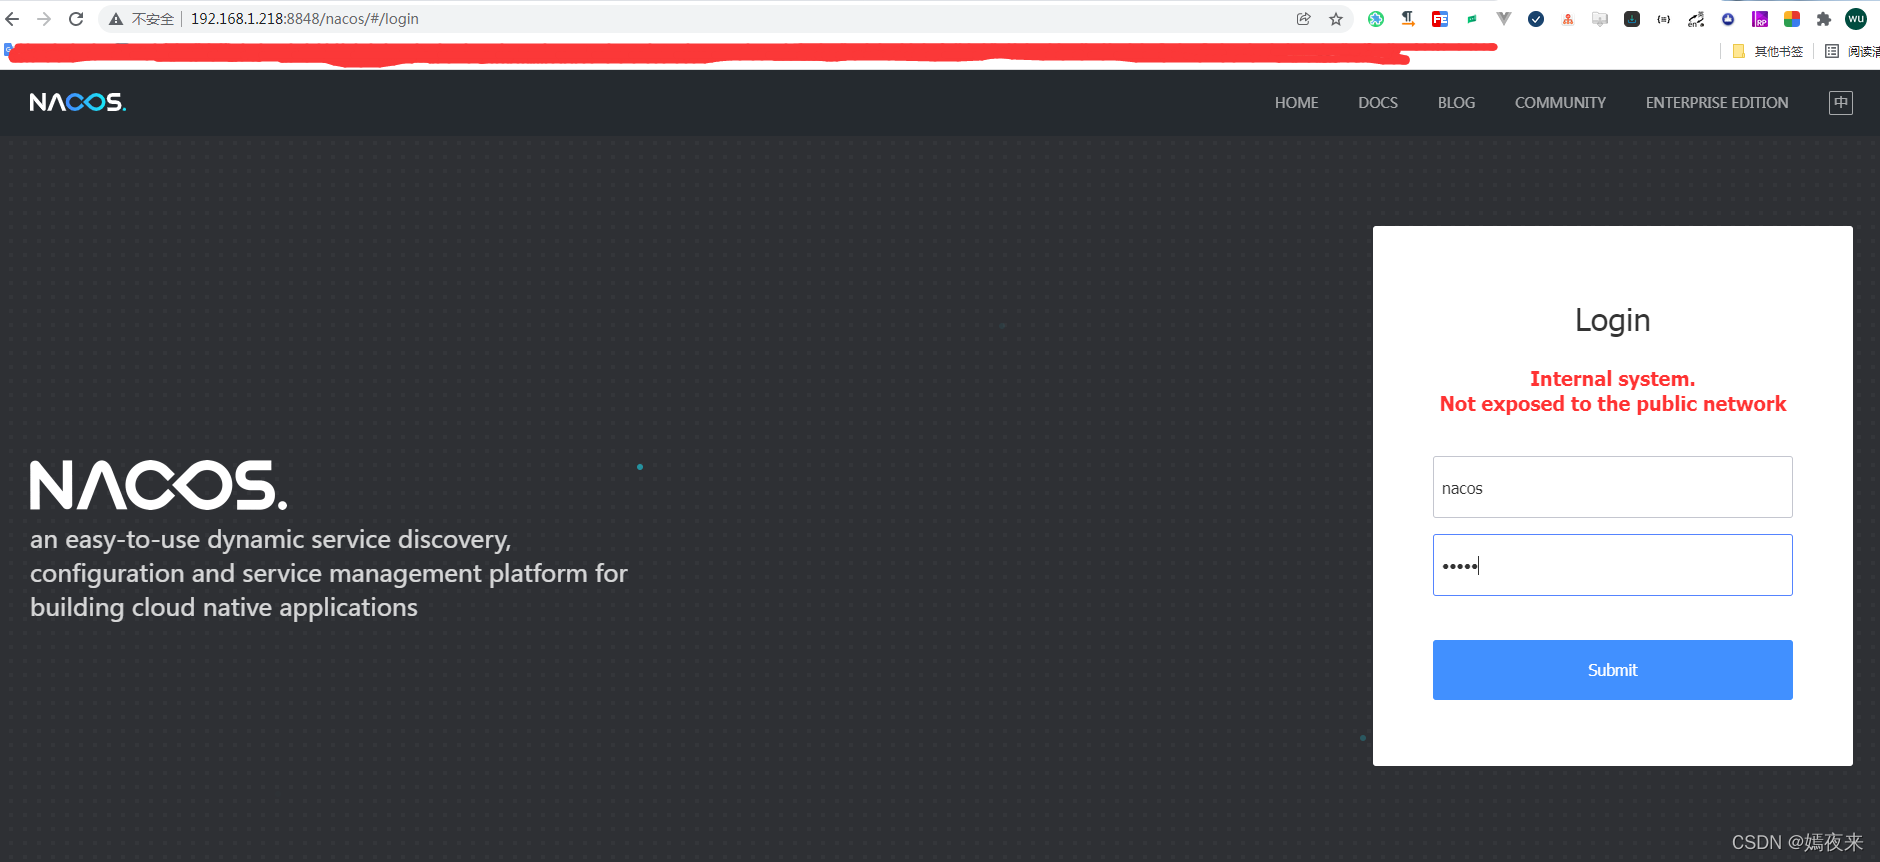Click 'building cloud native applications' line
The width and height of the screenshot is (1880, 862).
point(224,608)
